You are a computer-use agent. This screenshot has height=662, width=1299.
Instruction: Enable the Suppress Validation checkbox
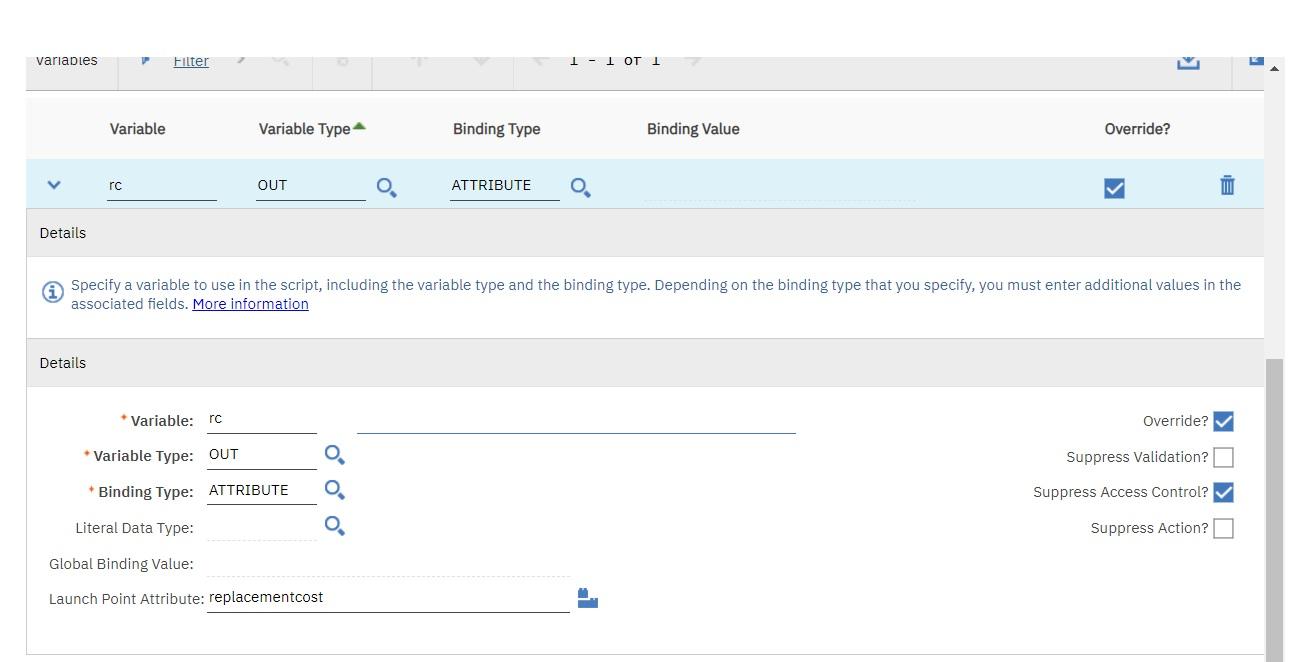(1224, 457)
